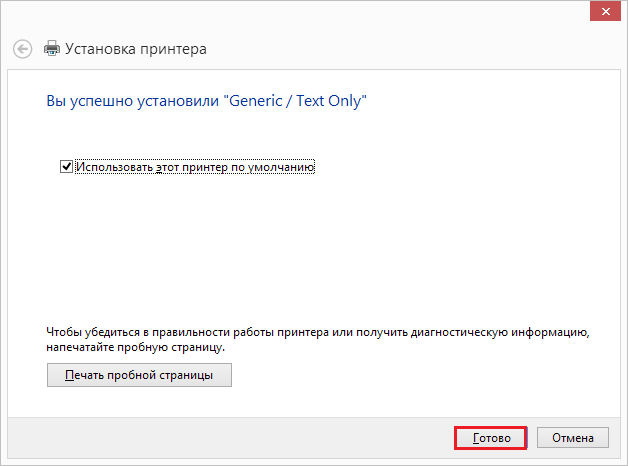Click the word 'Печать' on the test button
The image size is (628, 466).
(84, 375)
